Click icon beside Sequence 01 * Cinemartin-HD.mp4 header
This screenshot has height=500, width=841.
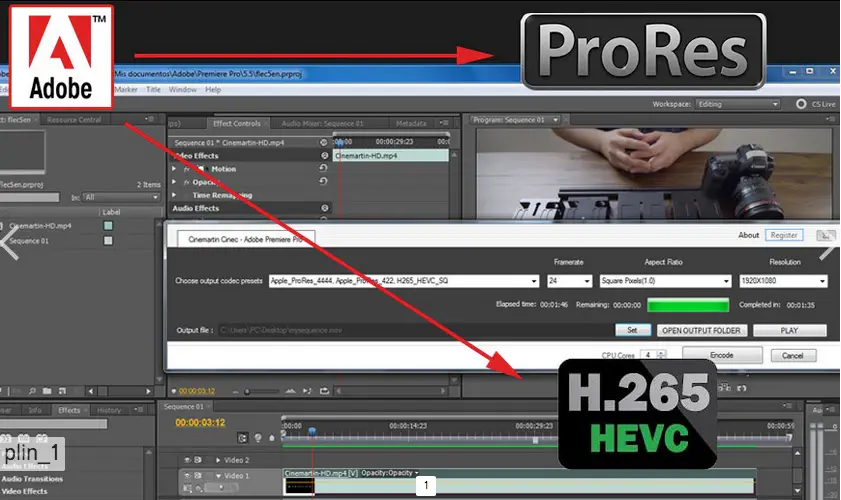[323, 142]
